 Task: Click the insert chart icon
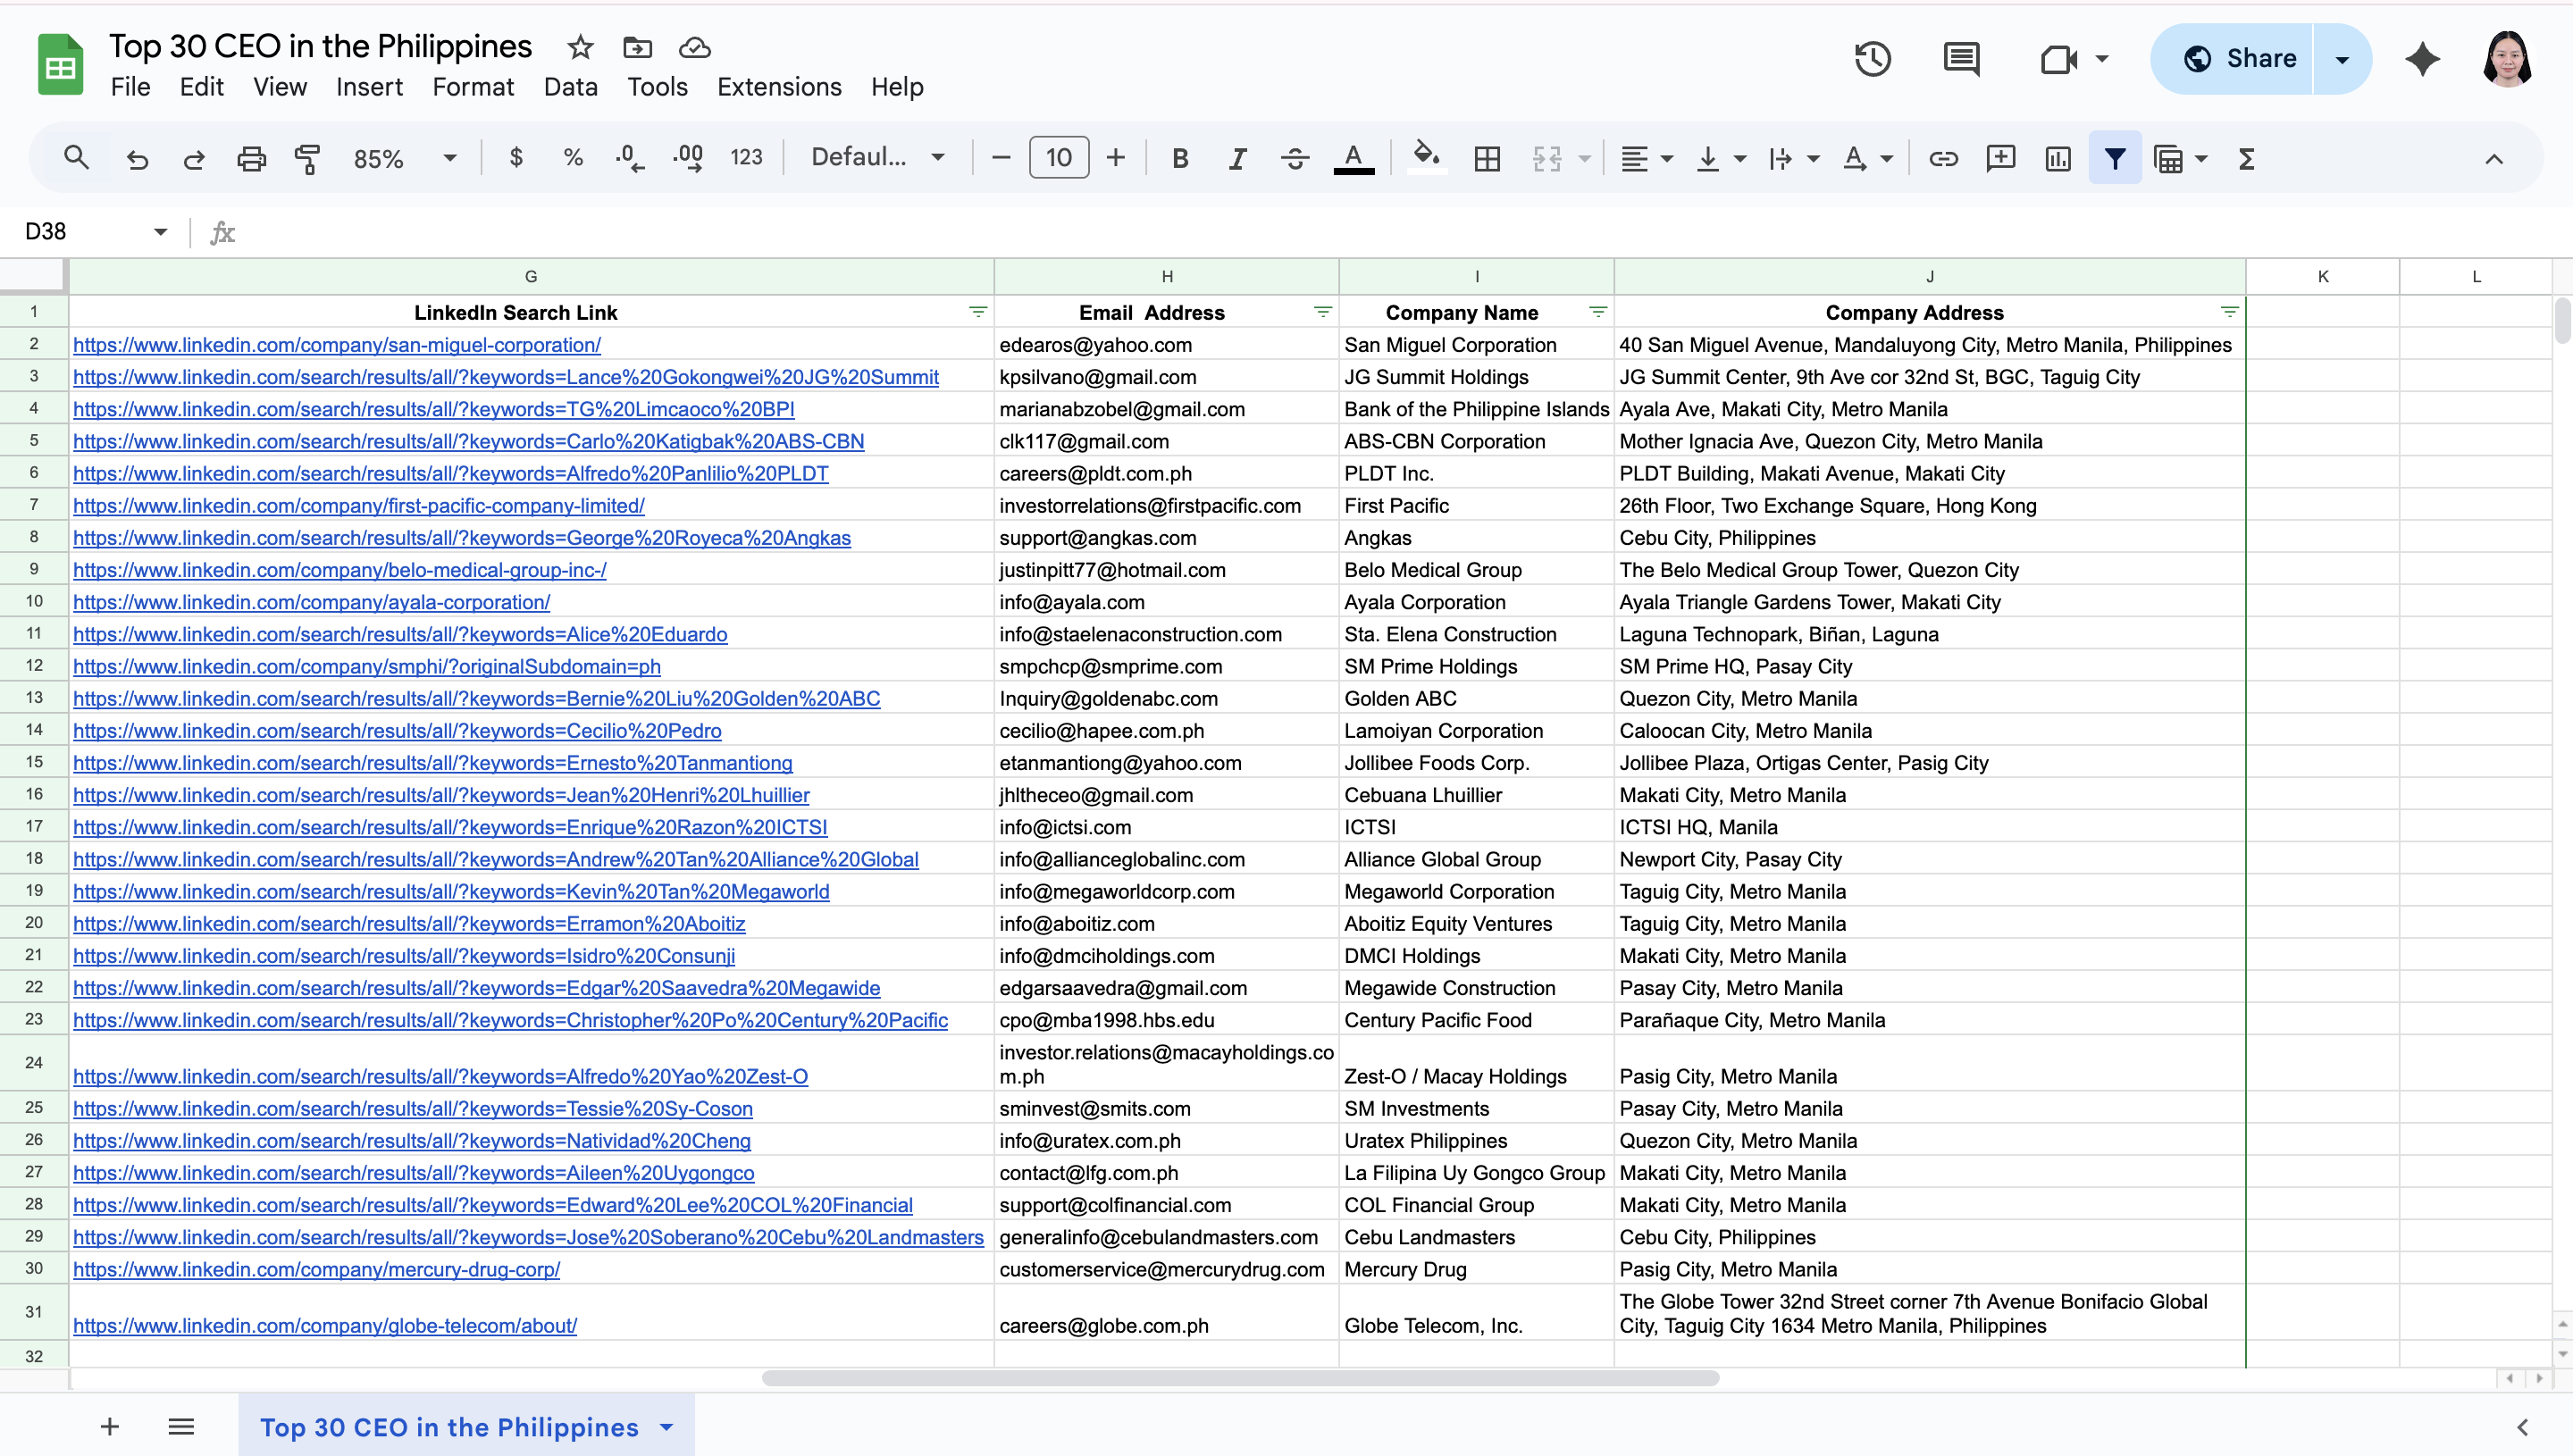click(x=2058, y=158)
